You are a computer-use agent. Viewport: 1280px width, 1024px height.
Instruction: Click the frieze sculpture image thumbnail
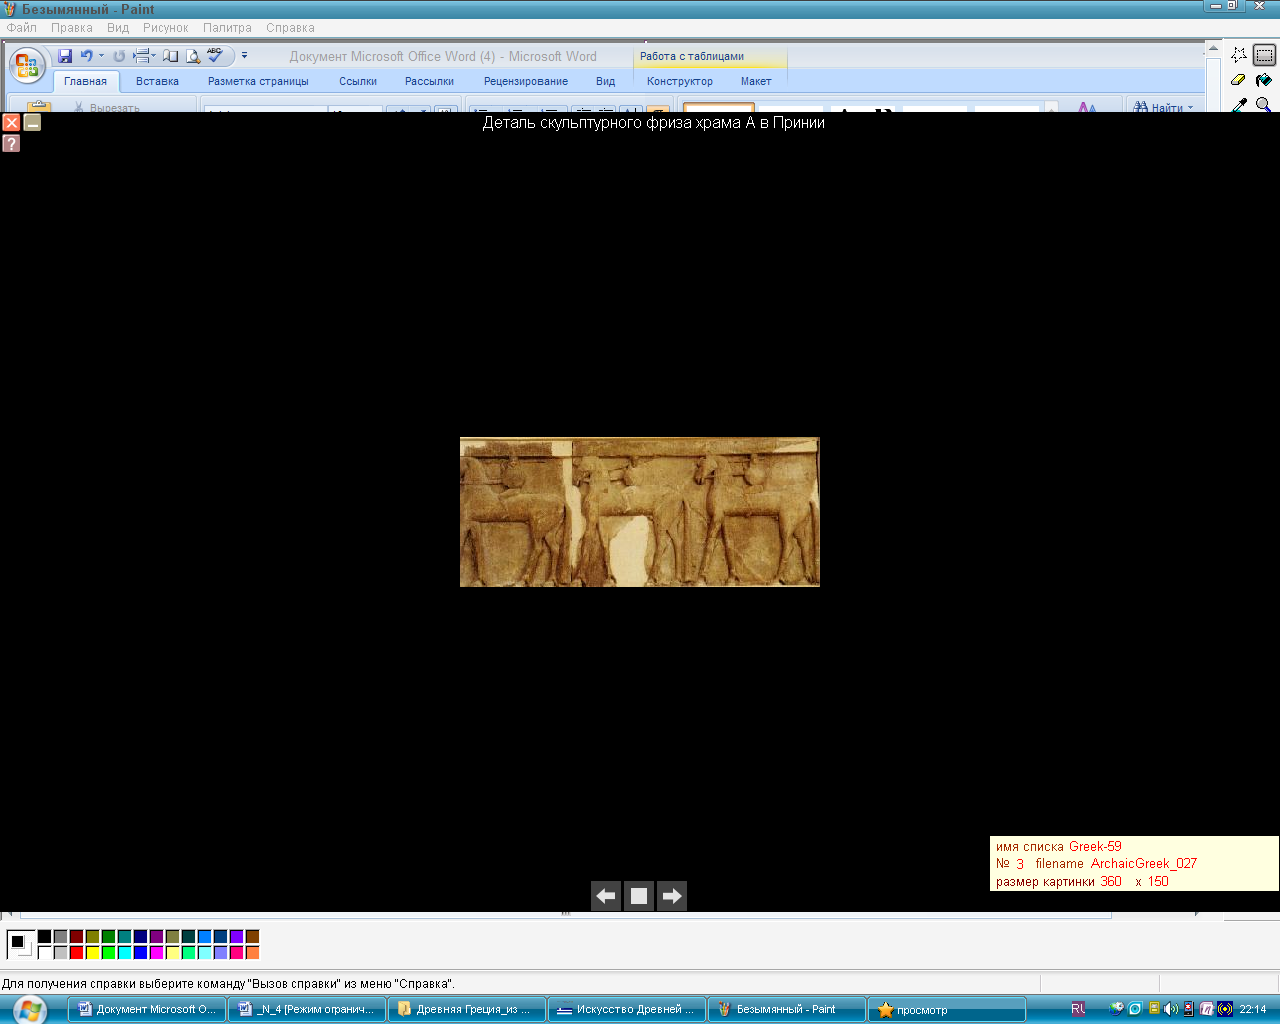(640, 512)
